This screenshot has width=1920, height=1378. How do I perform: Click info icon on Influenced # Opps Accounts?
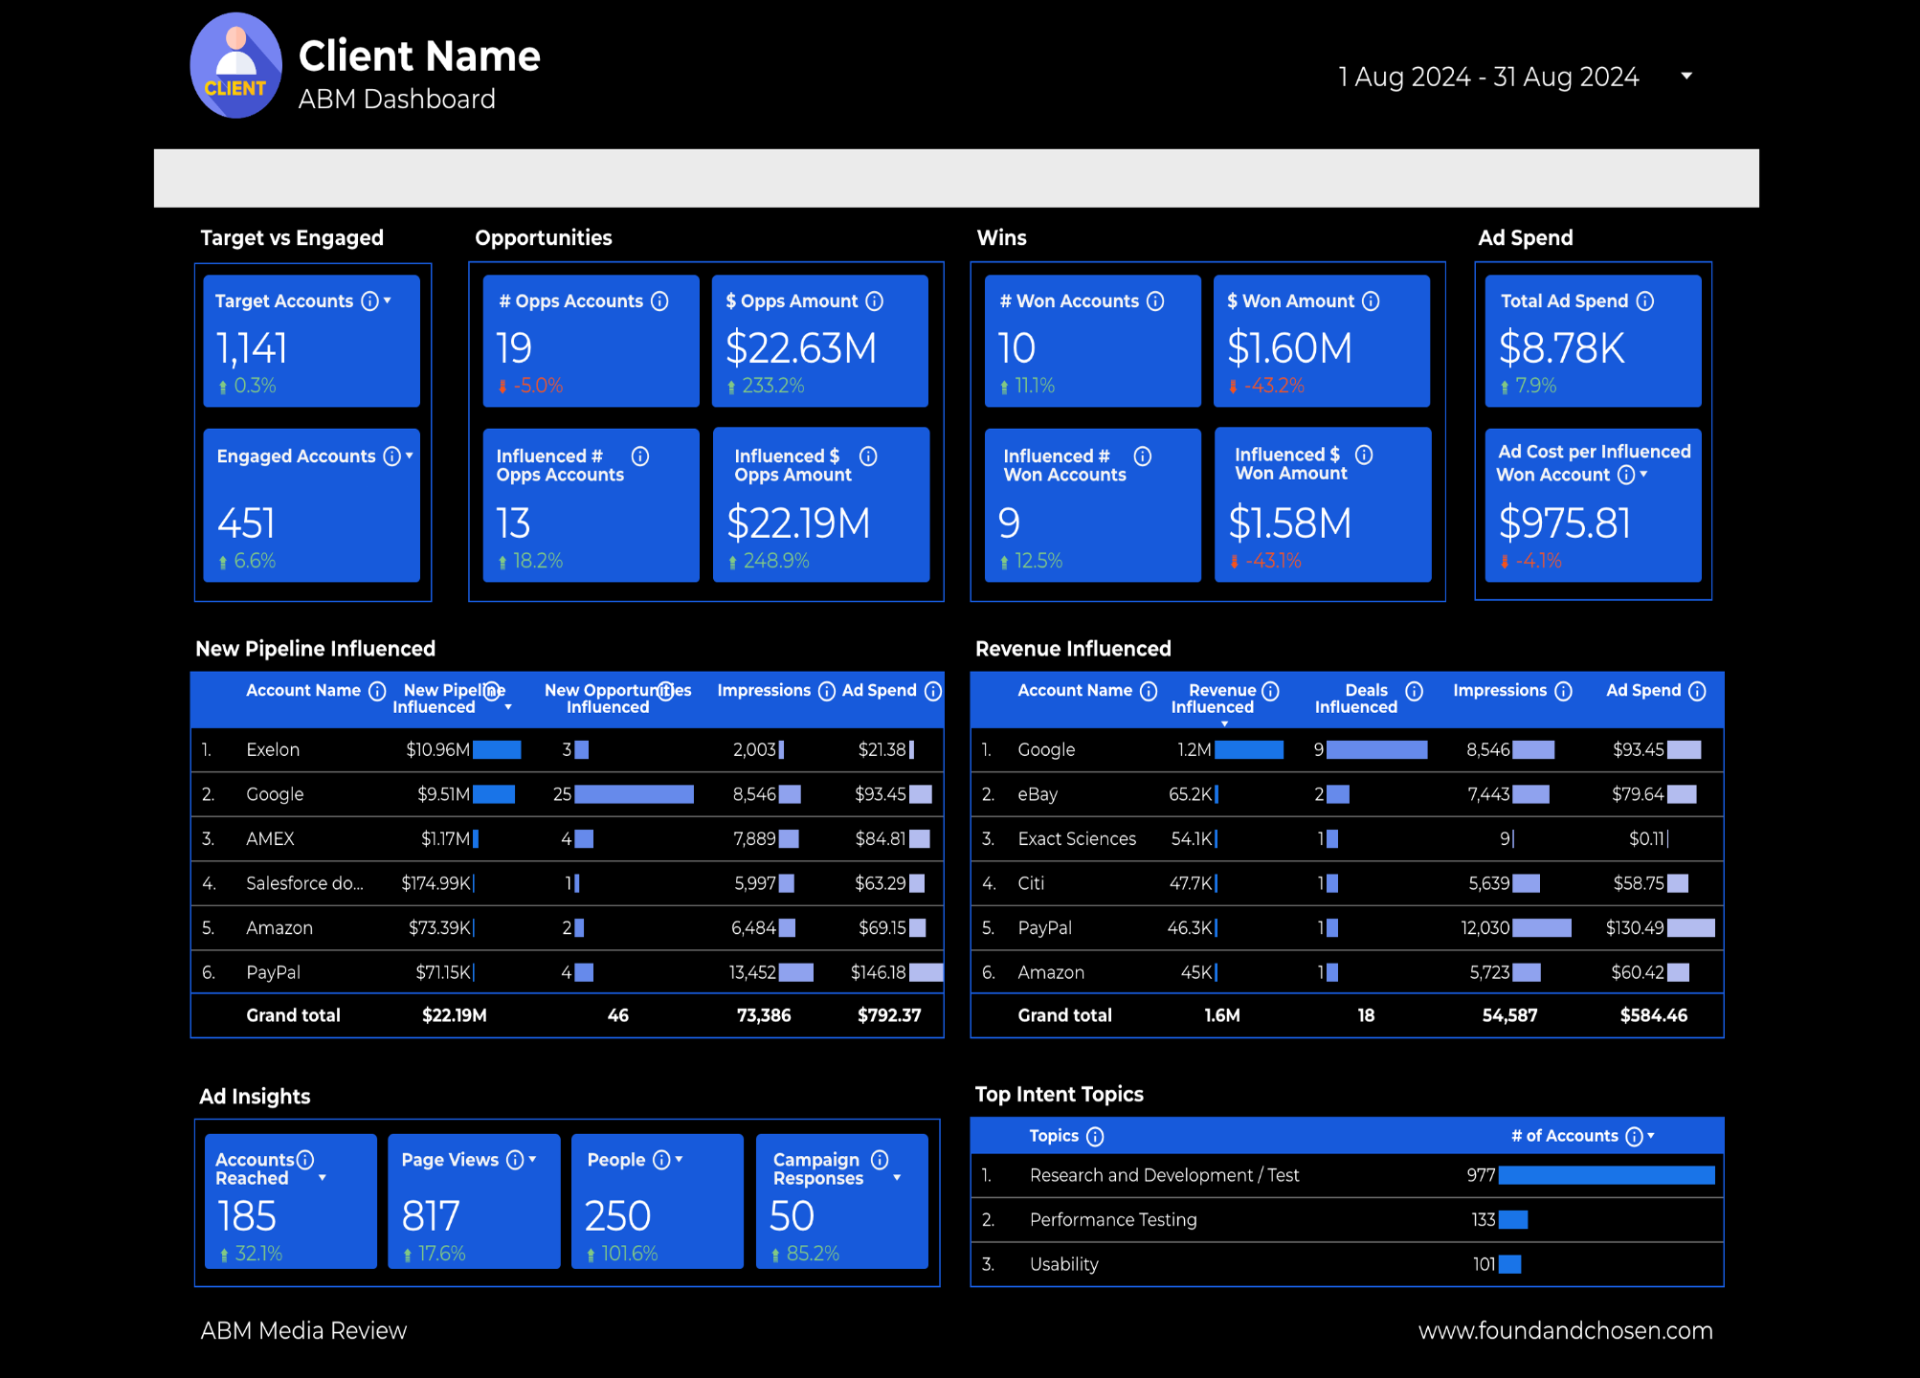641,456
